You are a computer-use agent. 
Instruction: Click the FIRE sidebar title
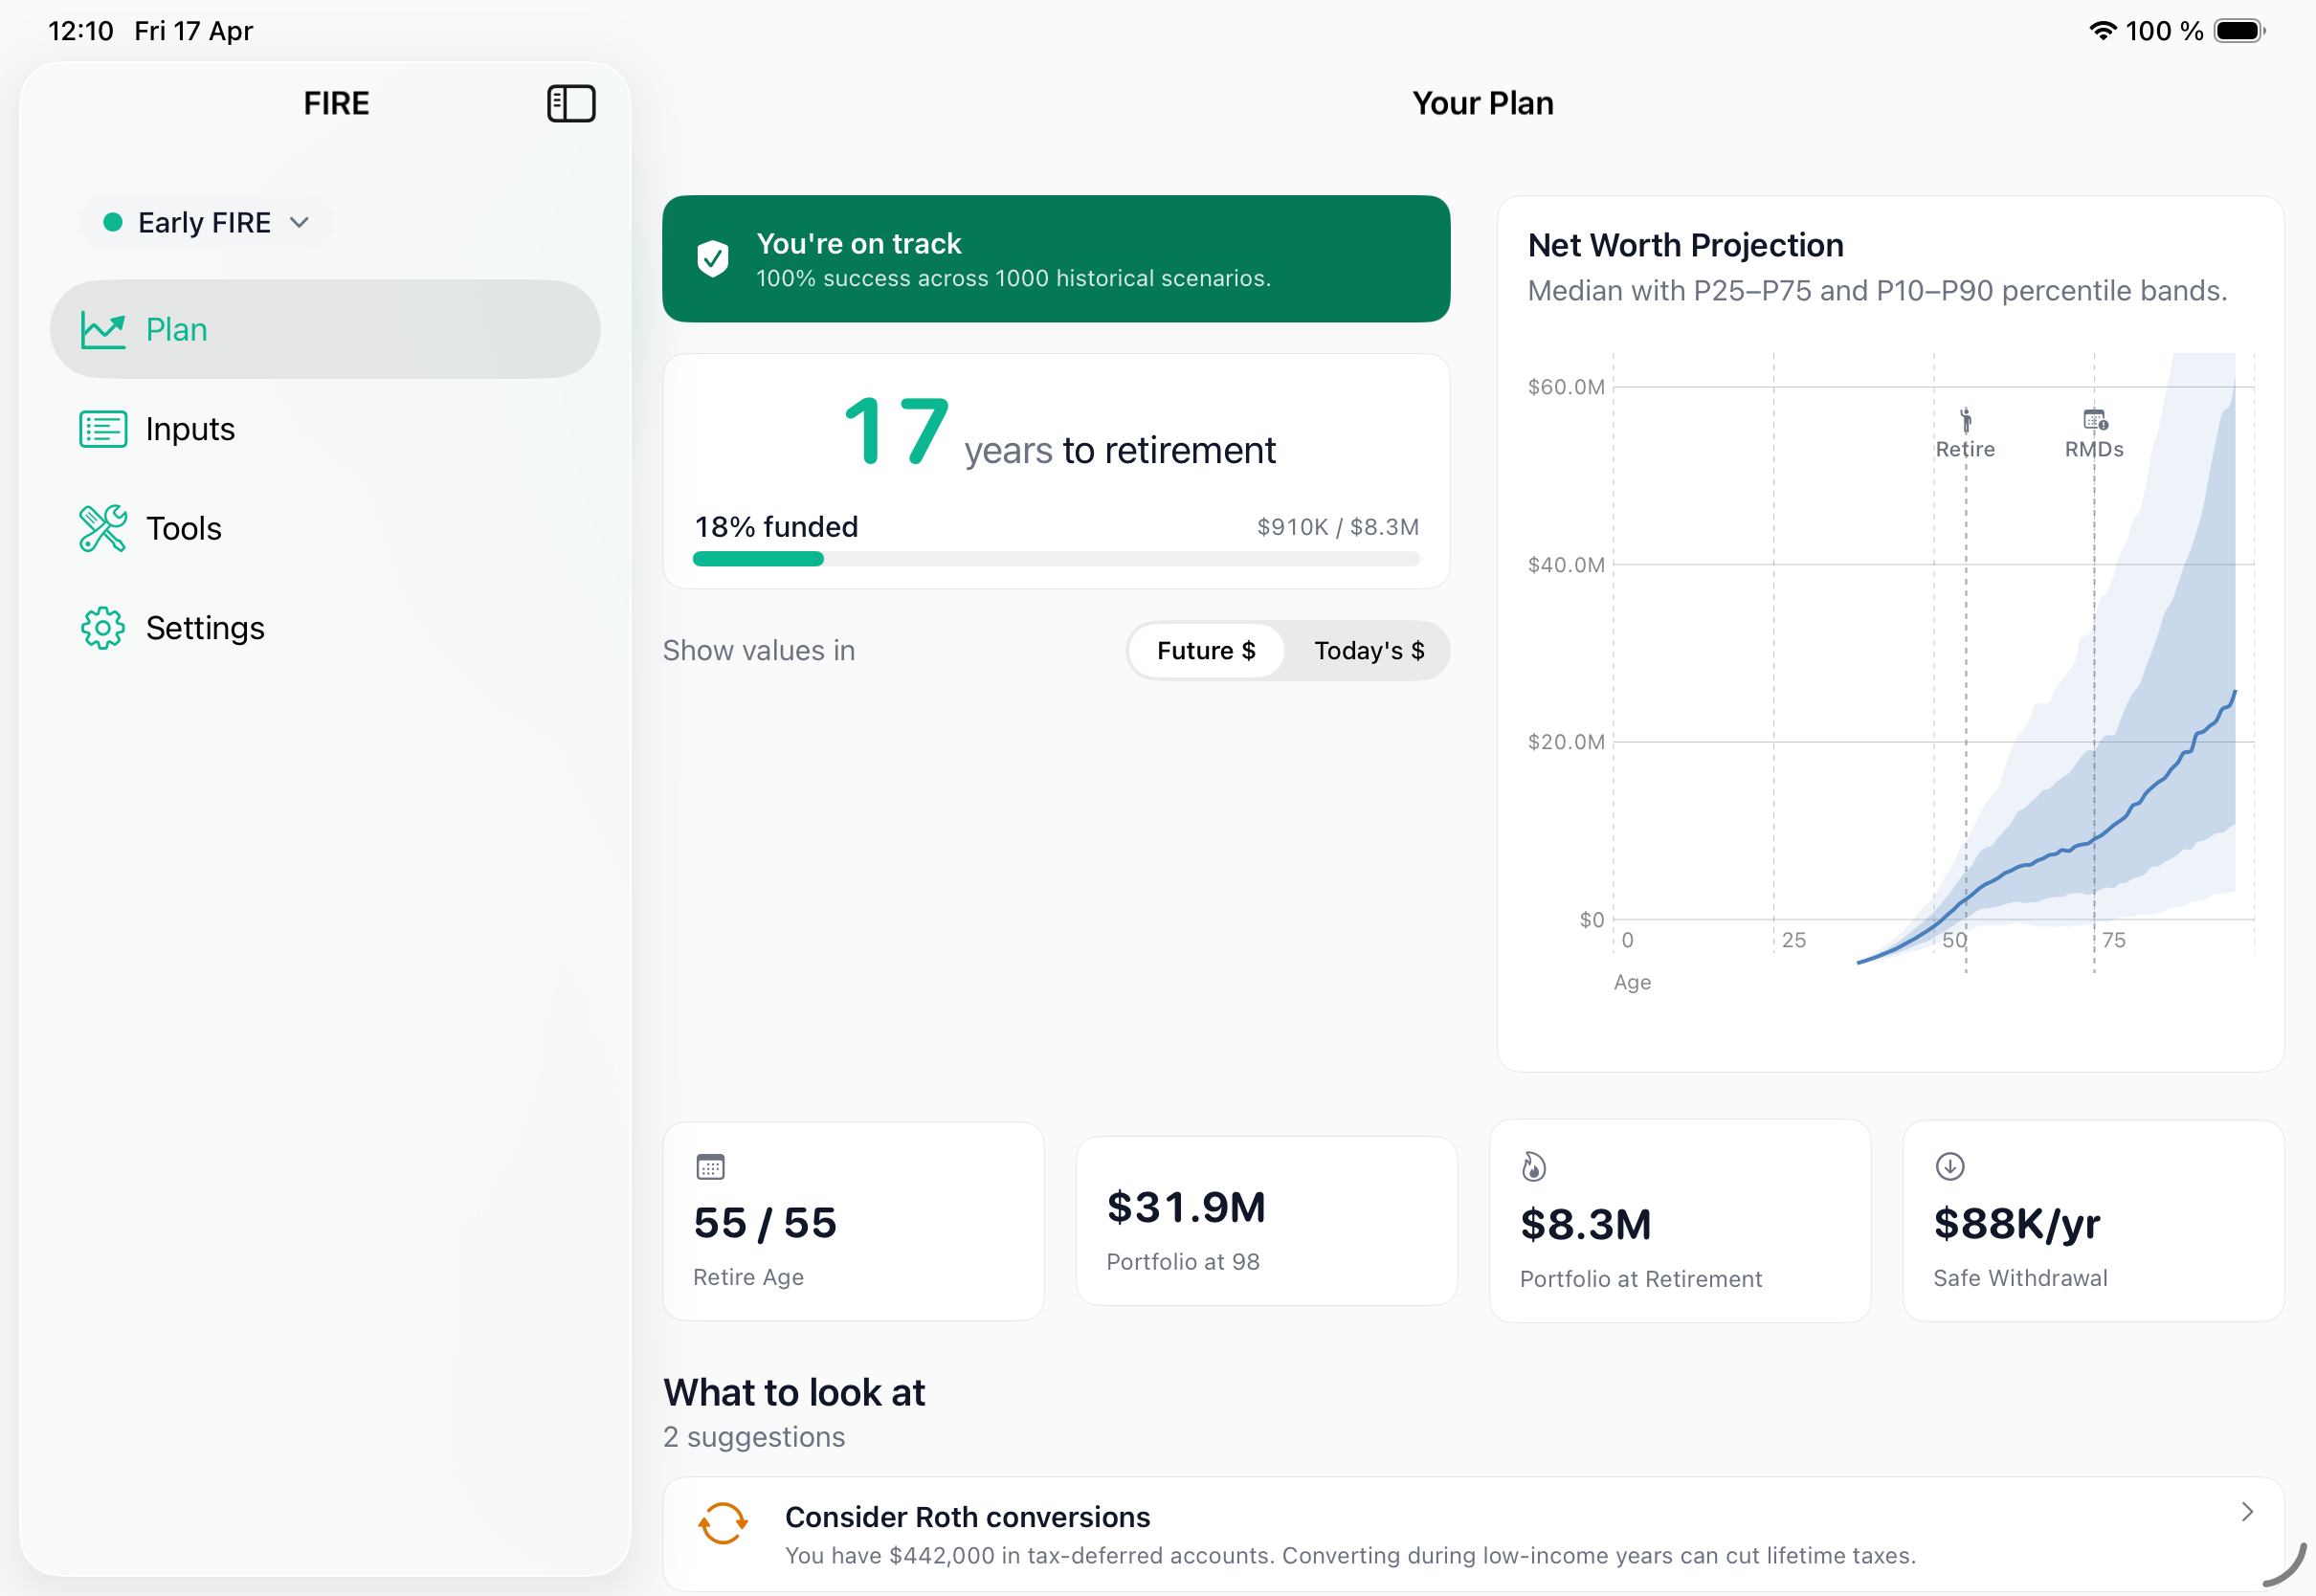coord(336,103)
